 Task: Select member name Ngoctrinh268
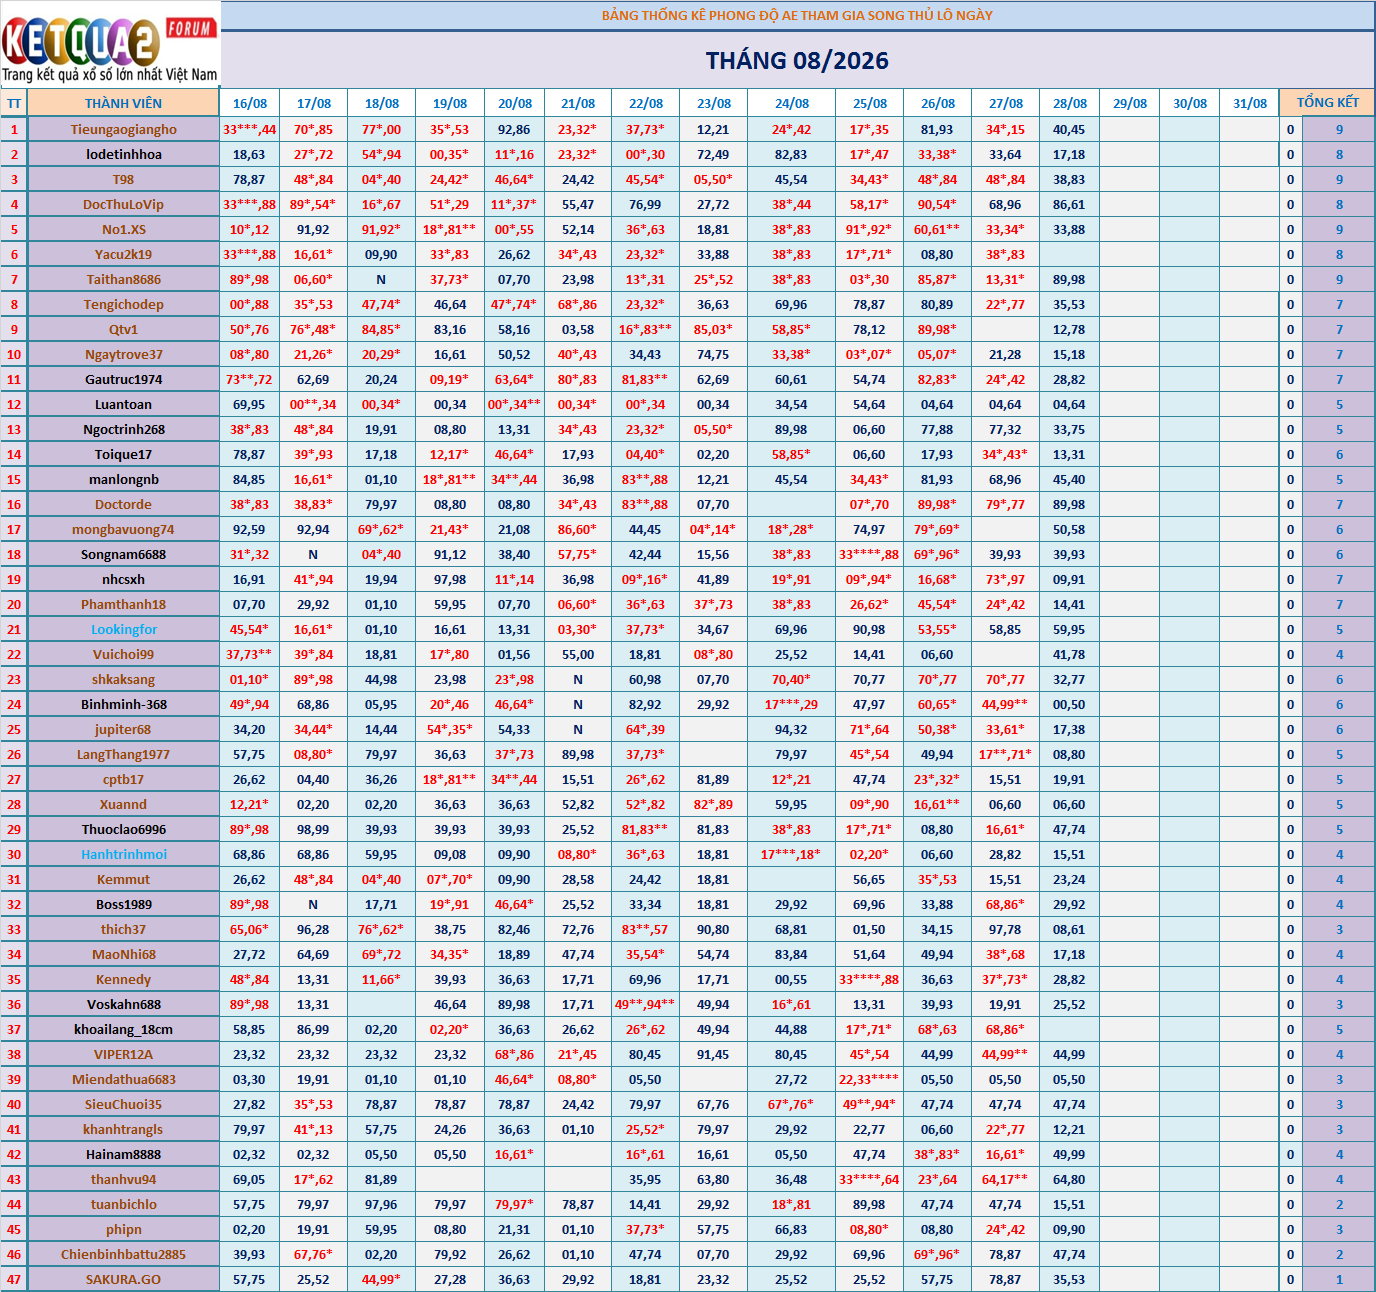(123, 429)
